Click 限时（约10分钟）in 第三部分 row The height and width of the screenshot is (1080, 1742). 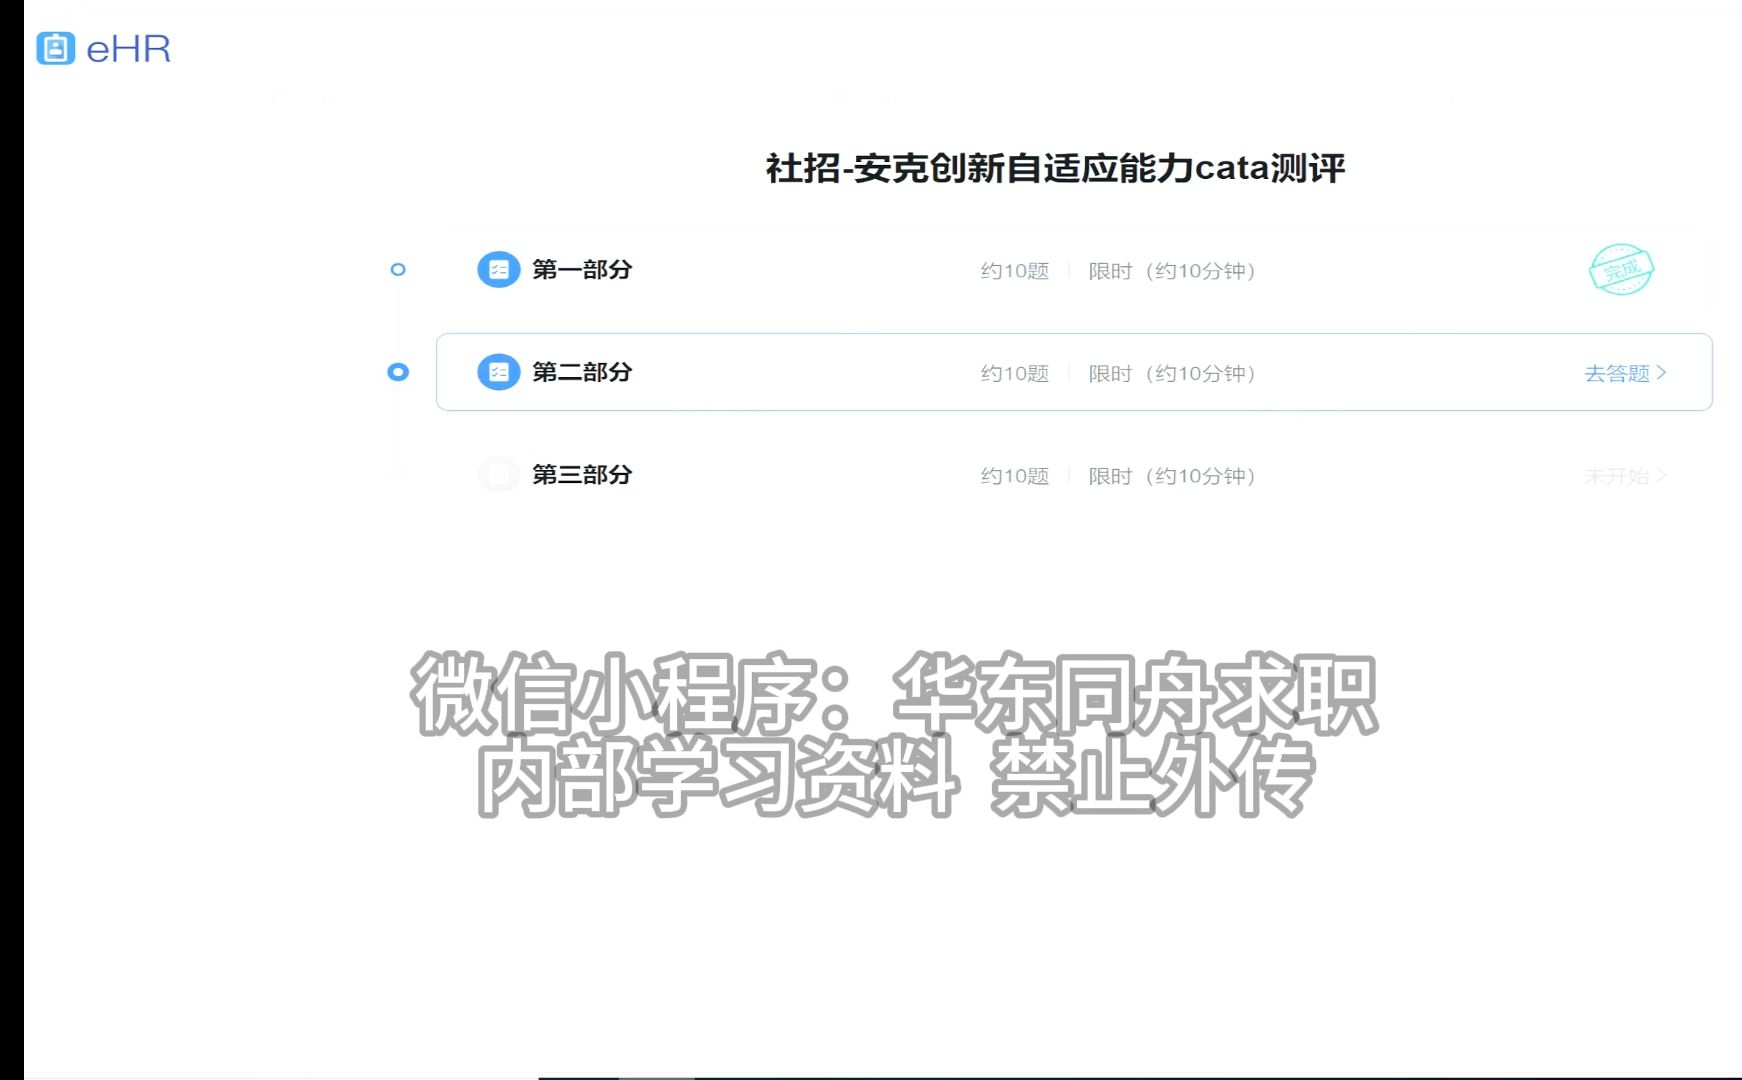[x=1171, y=476]
